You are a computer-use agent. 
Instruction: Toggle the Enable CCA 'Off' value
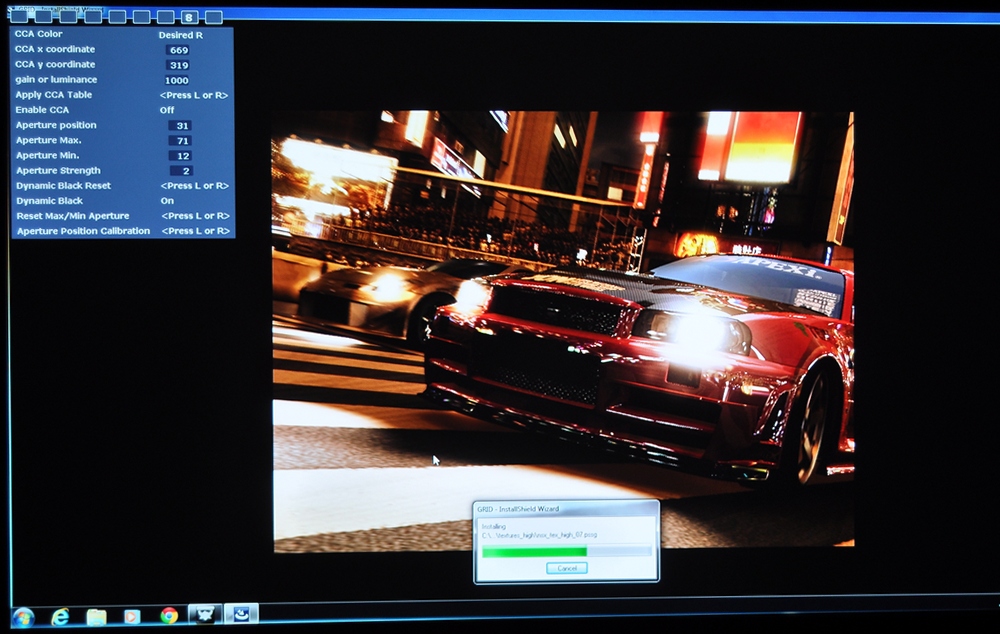pyautogui.click(x=167, y=110)
